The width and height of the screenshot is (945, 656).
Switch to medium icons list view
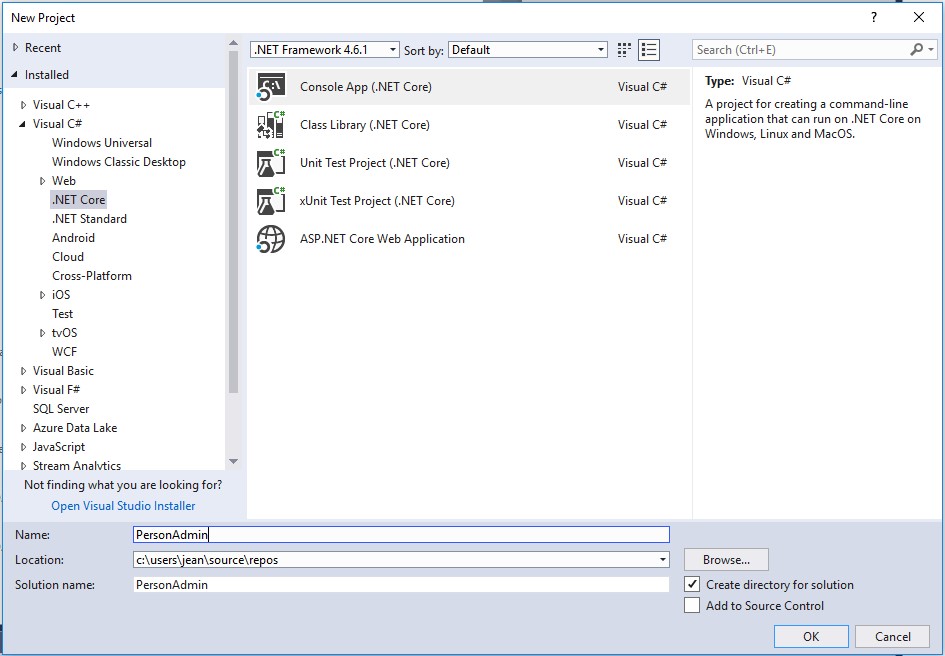tap(649, 50)
